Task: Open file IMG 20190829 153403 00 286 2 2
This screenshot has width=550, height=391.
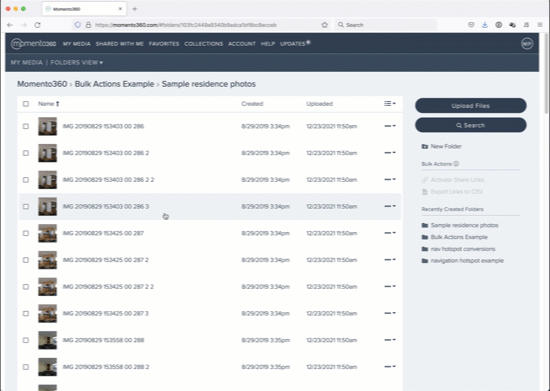Action: (x=108, y=180)
